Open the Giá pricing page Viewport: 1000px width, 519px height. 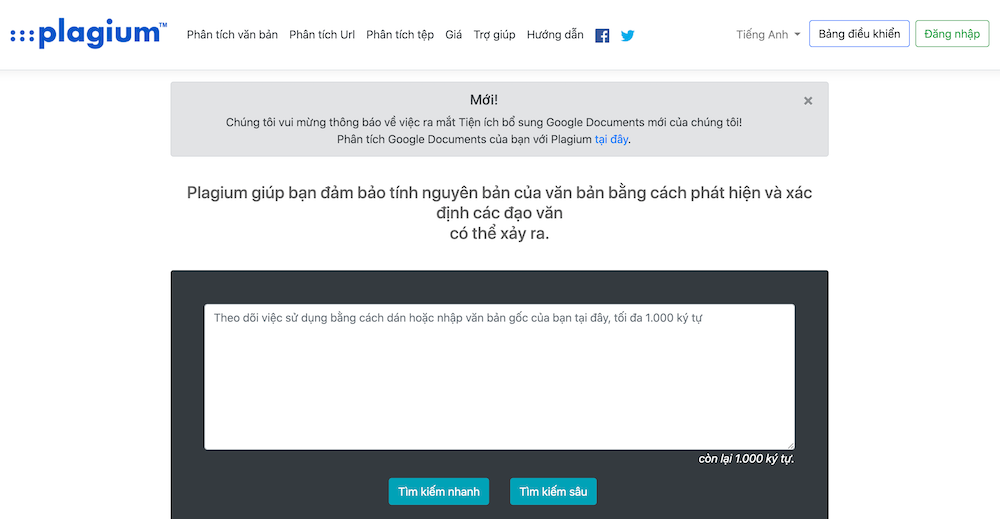point(453,34)
